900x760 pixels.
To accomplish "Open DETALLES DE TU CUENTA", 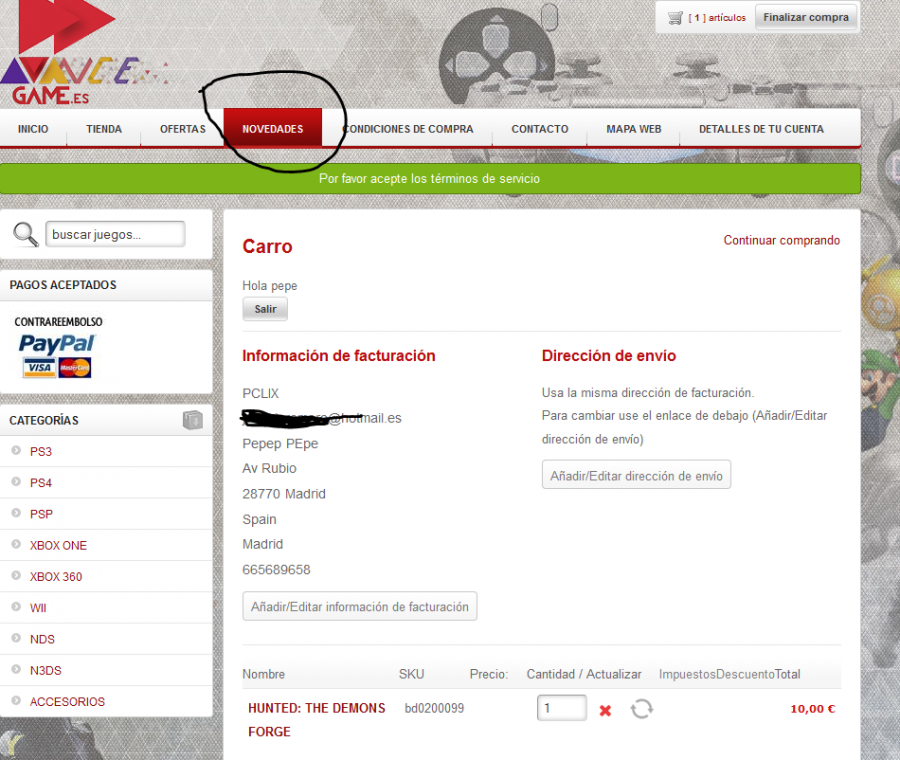I will pos(761,129).
